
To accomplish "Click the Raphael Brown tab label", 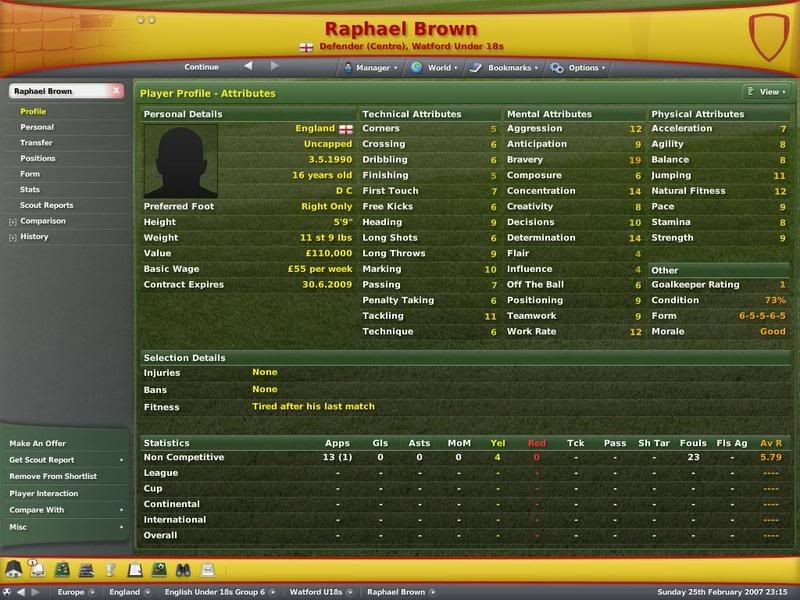I will (43, 91).
